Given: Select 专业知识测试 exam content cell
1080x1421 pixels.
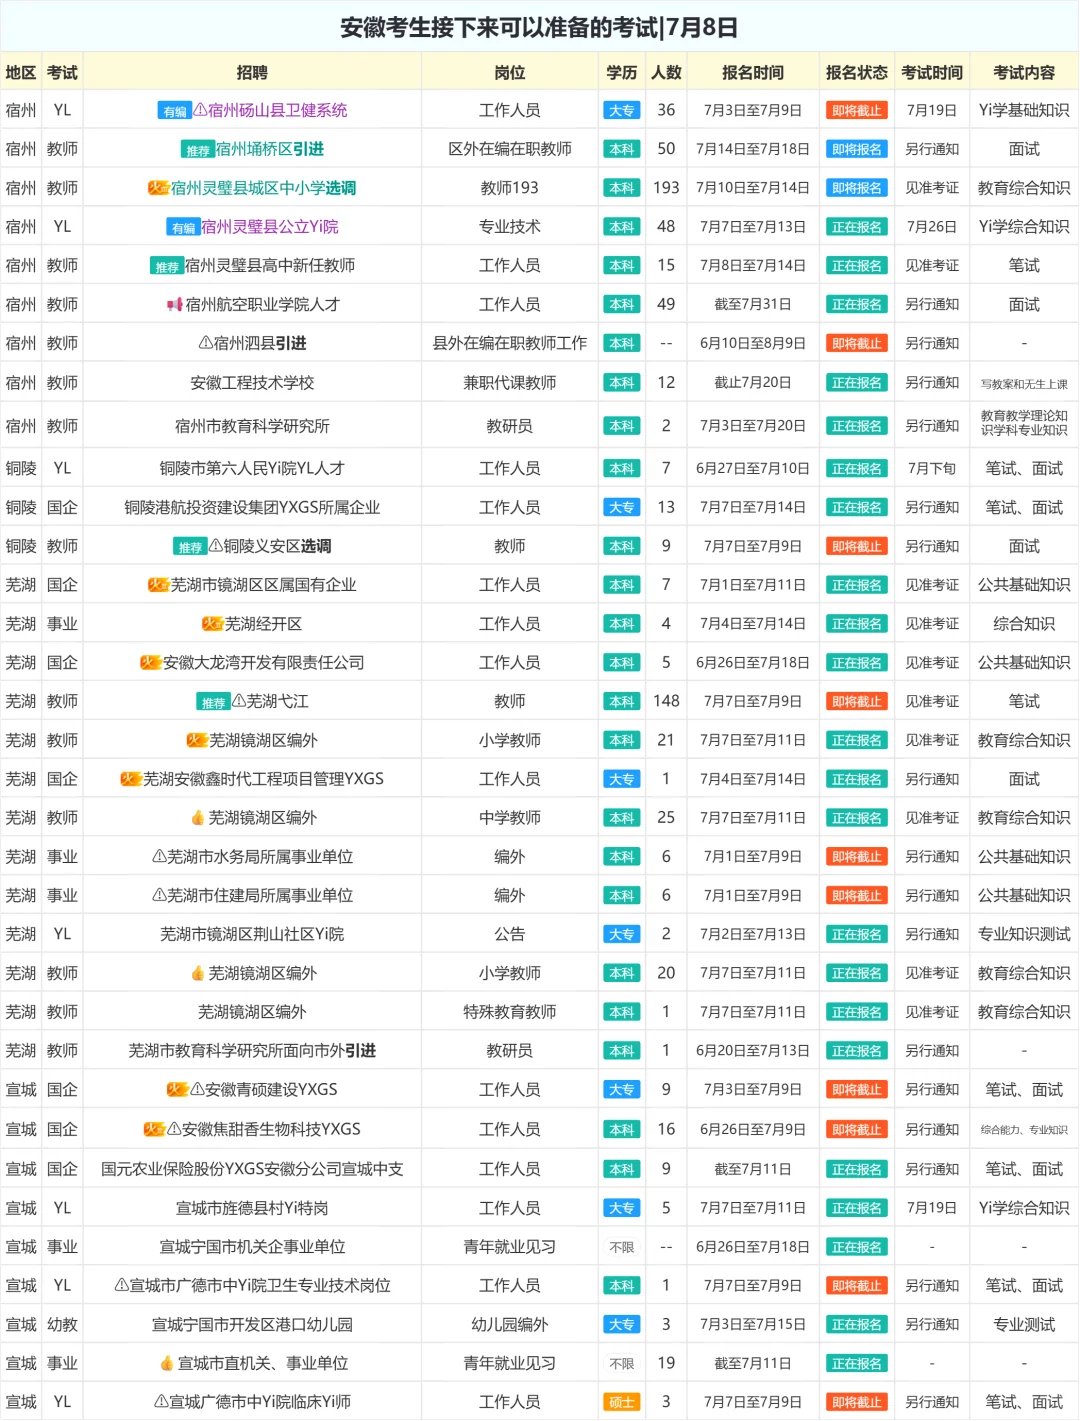Looking at the screenshot, I should click(1024, 934).
